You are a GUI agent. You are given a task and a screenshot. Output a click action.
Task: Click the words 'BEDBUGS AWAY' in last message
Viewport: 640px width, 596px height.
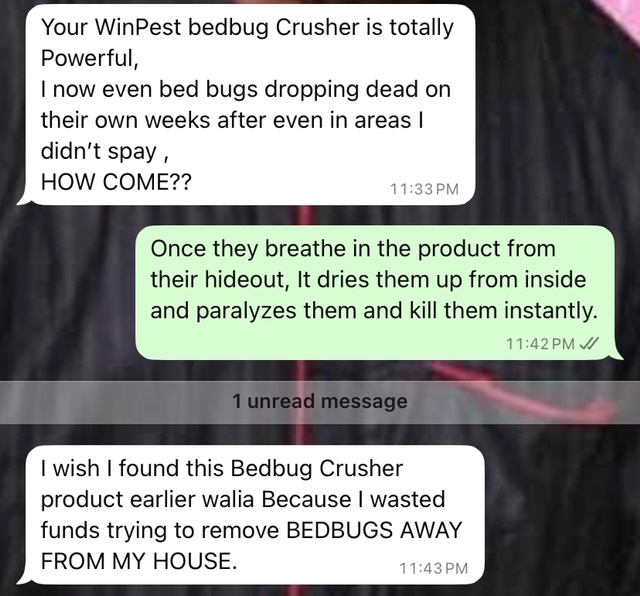click(374, 530)
